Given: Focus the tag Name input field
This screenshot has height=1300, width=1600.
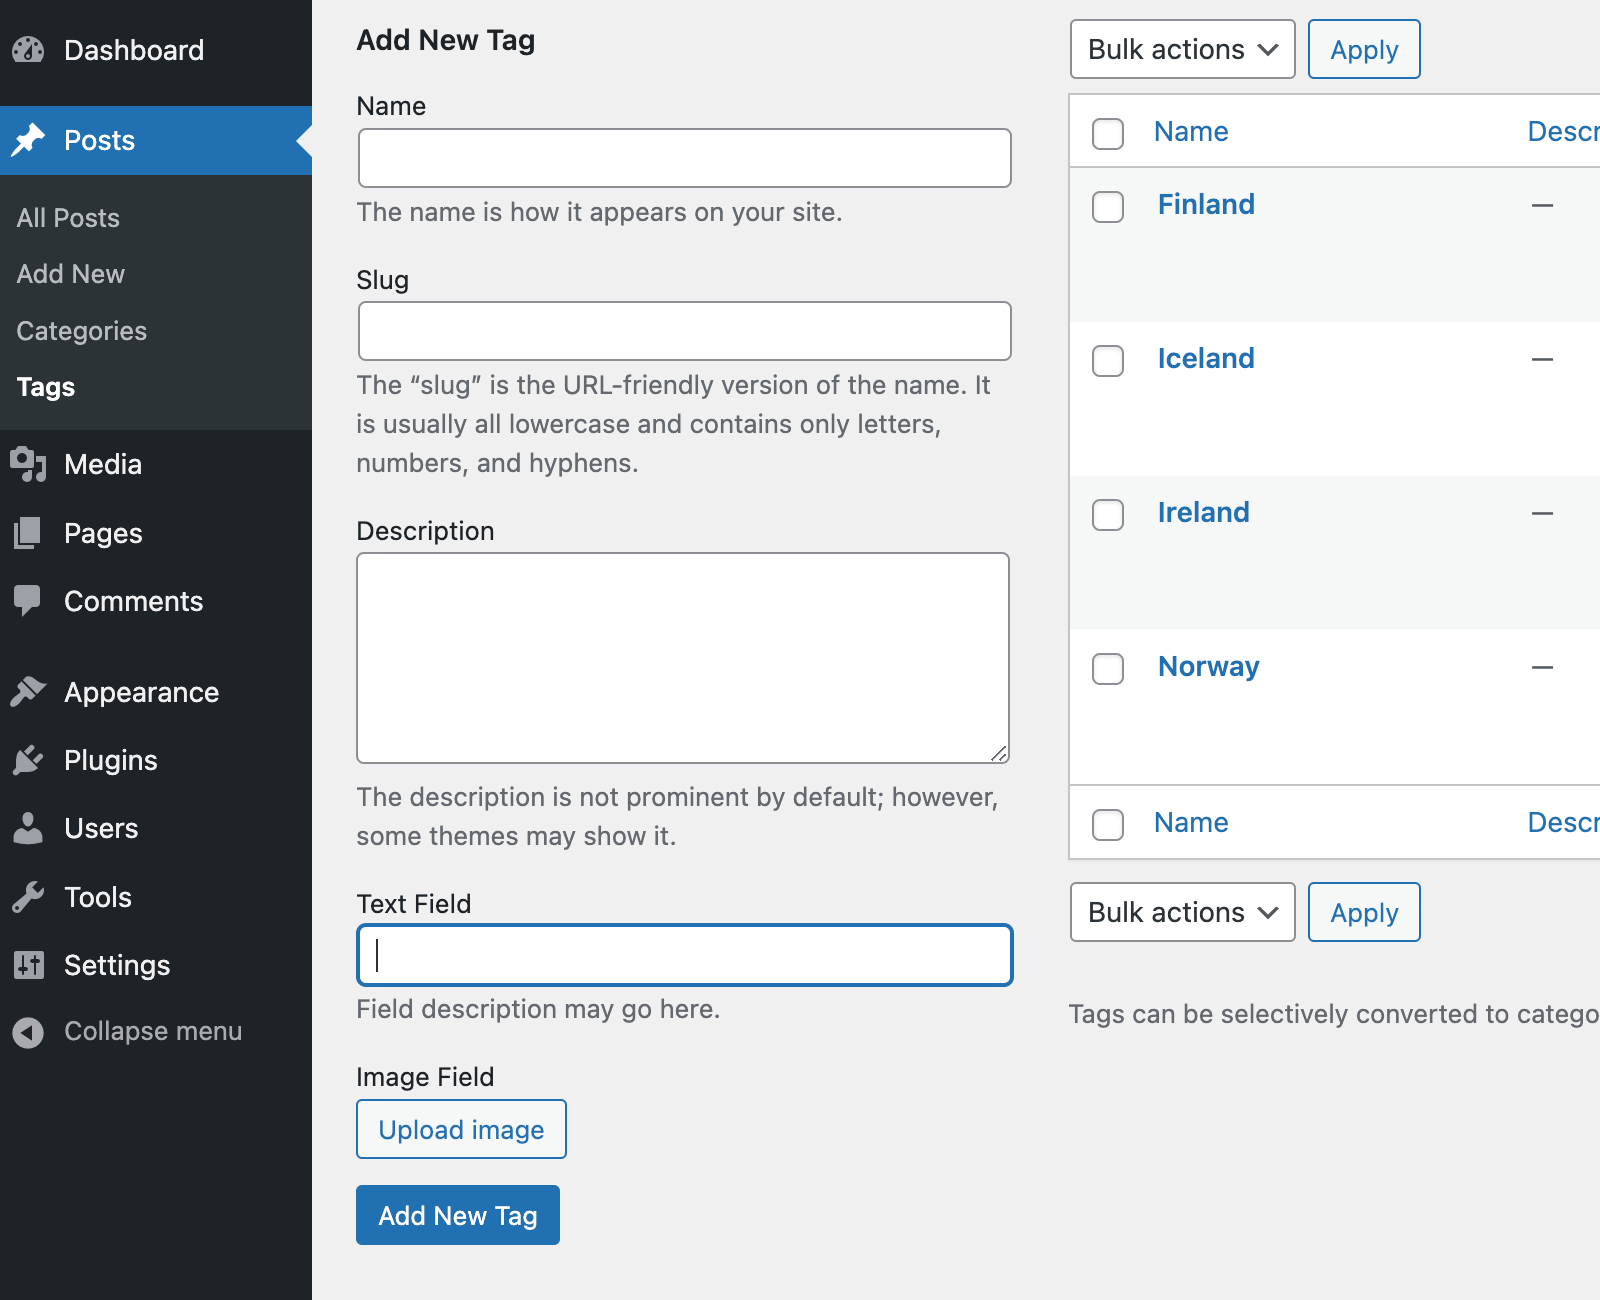Looking at the screenshot, I should tap(684, 158).
